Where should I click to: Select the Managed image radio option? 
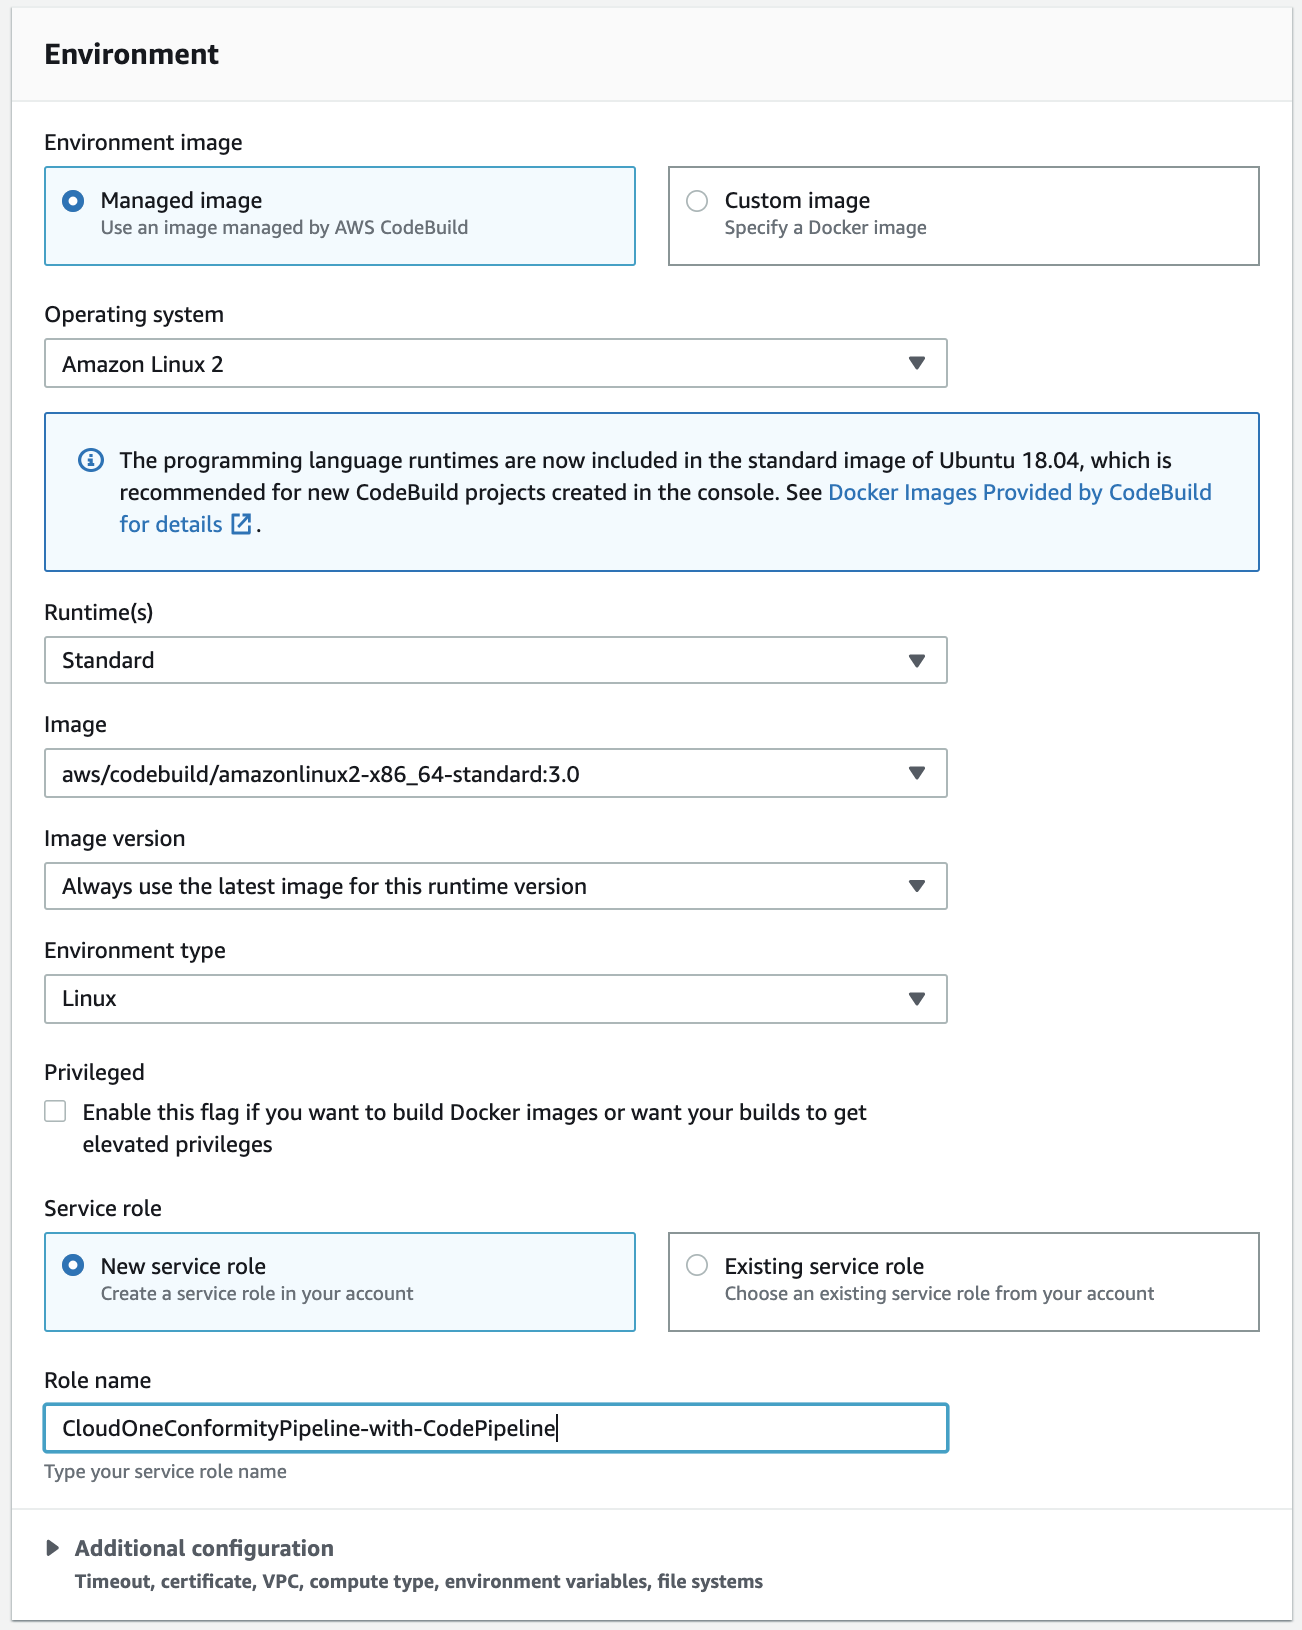[x=73, y=200]
